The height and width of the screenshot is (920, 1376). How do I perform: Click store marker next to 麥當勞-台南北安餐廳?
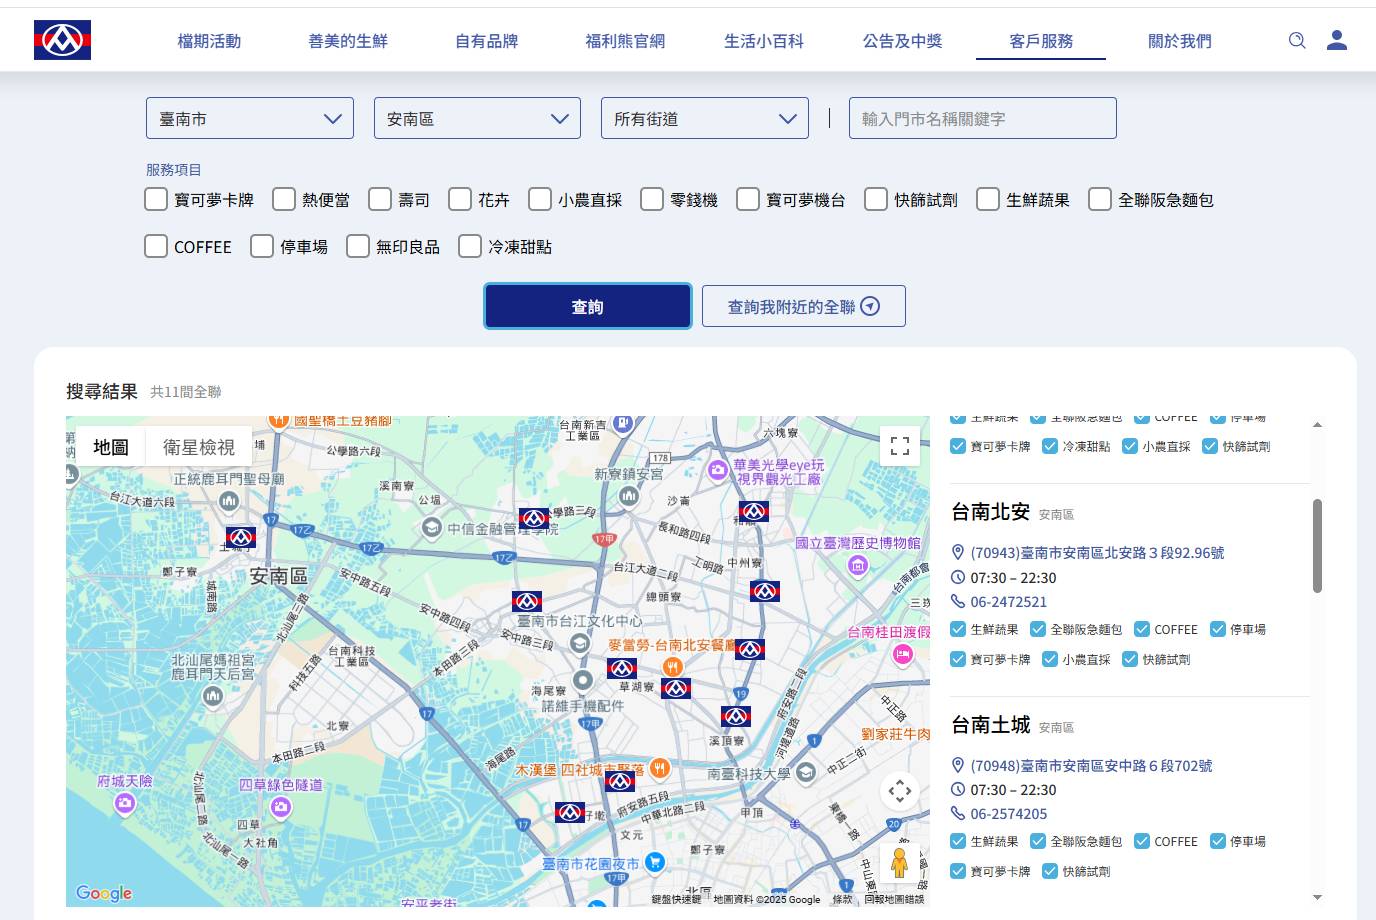coord(750,649)
